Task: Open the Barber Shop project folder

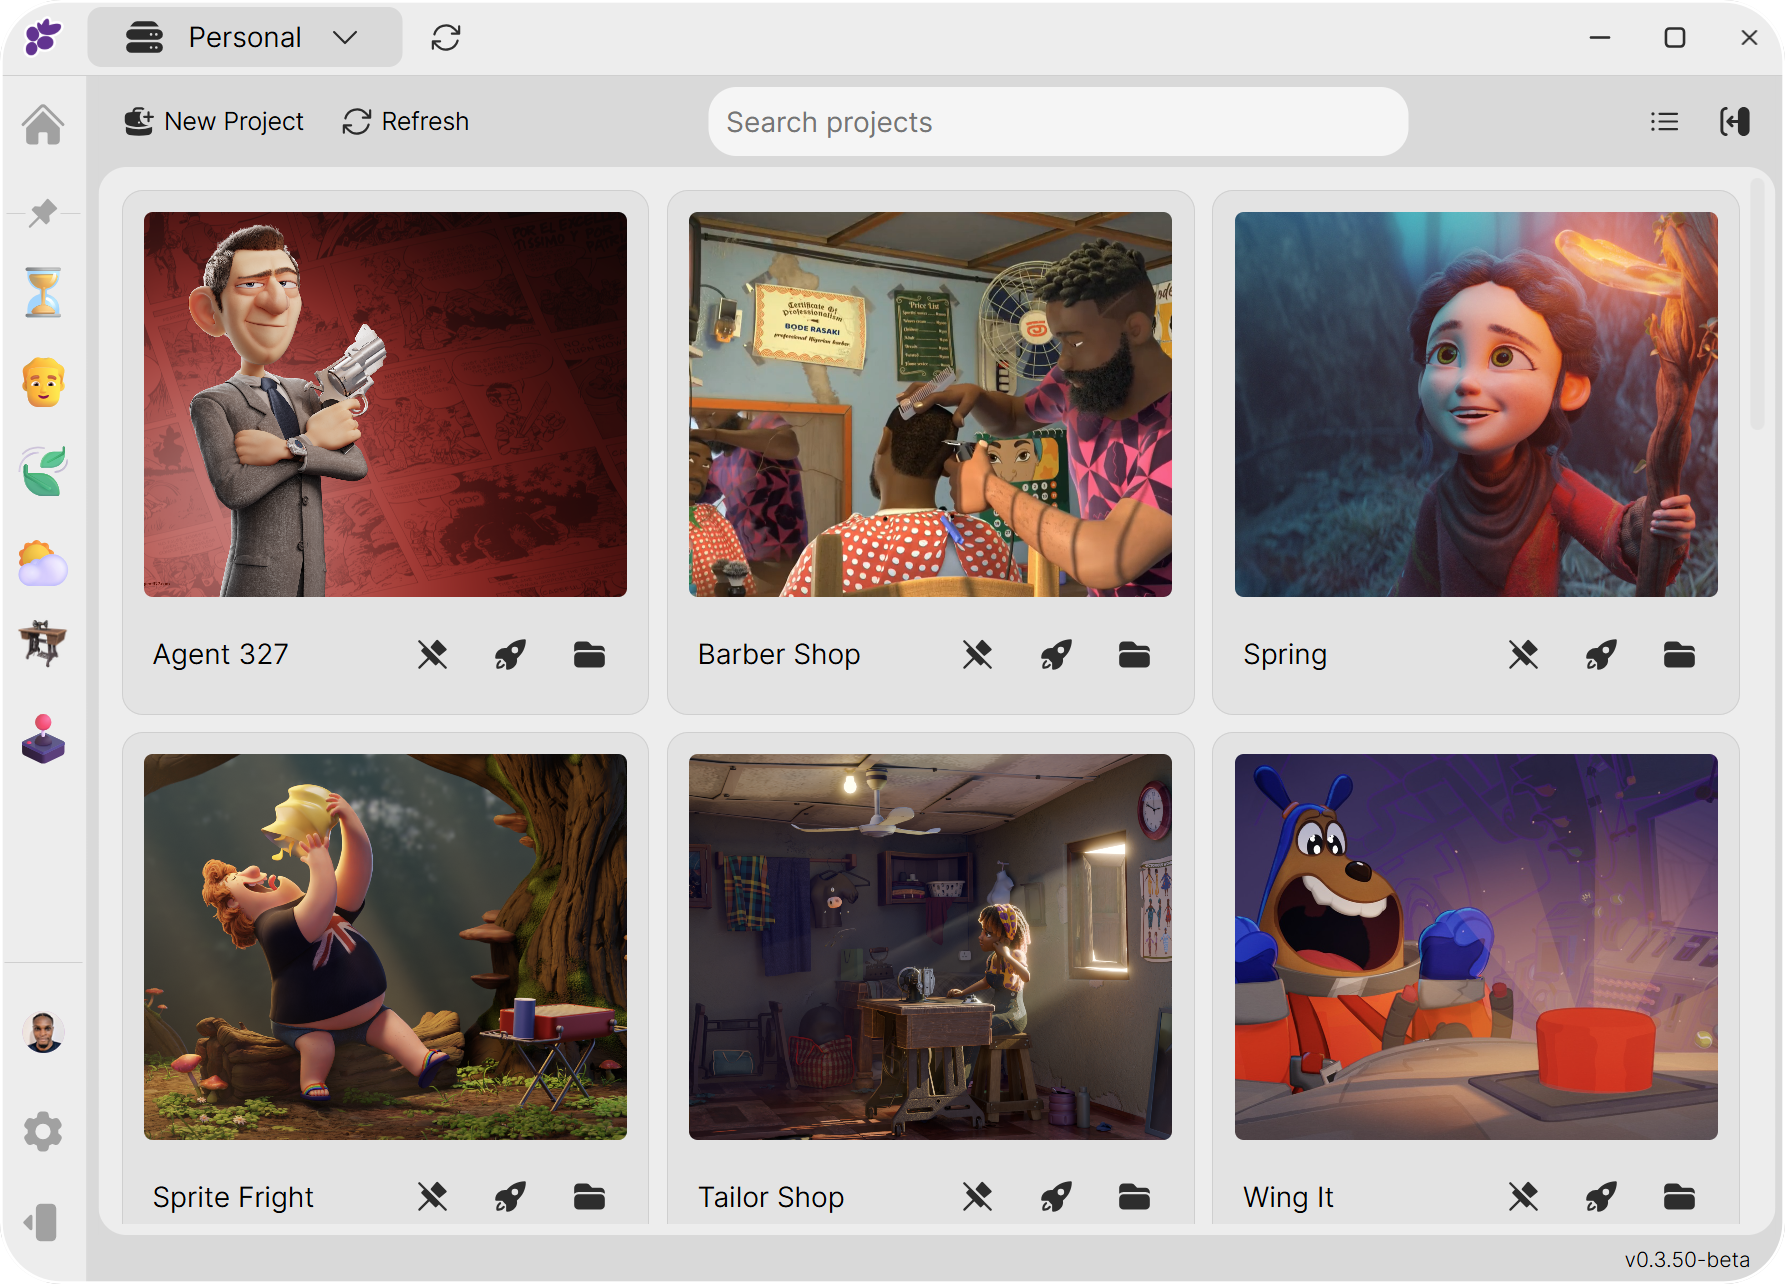Action: click(x=1133, y=655)
